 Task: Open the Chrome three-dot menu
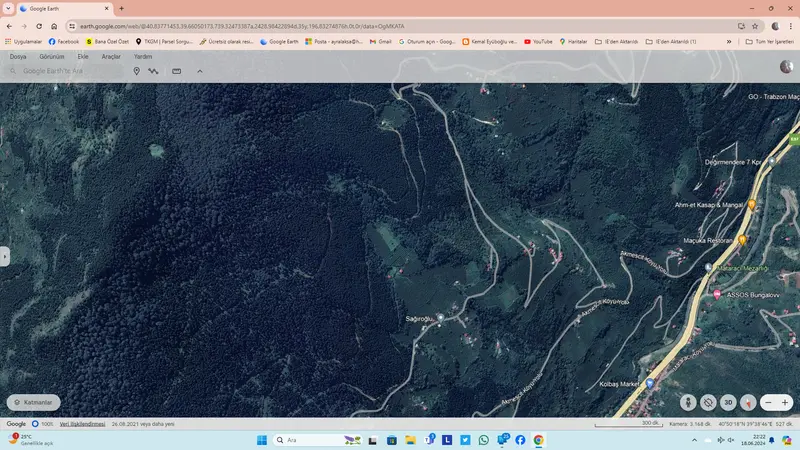[x=790, y=26]
